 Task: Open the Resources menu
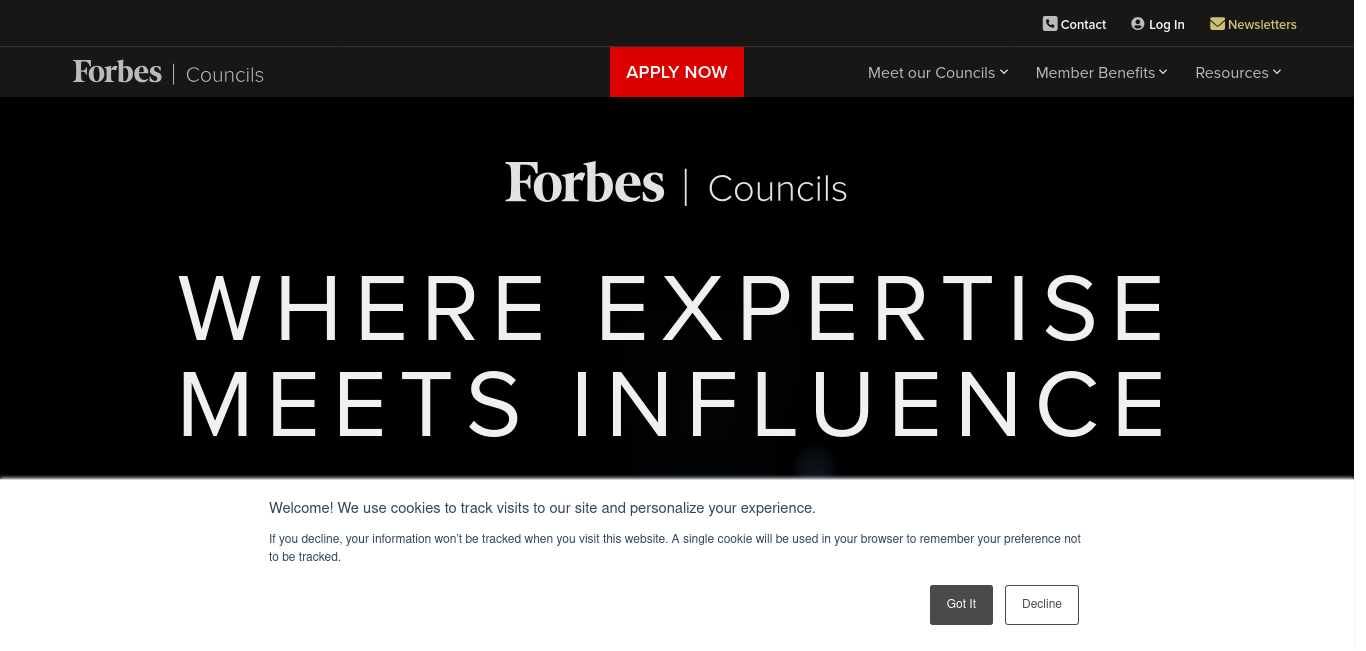[1232, 73]
